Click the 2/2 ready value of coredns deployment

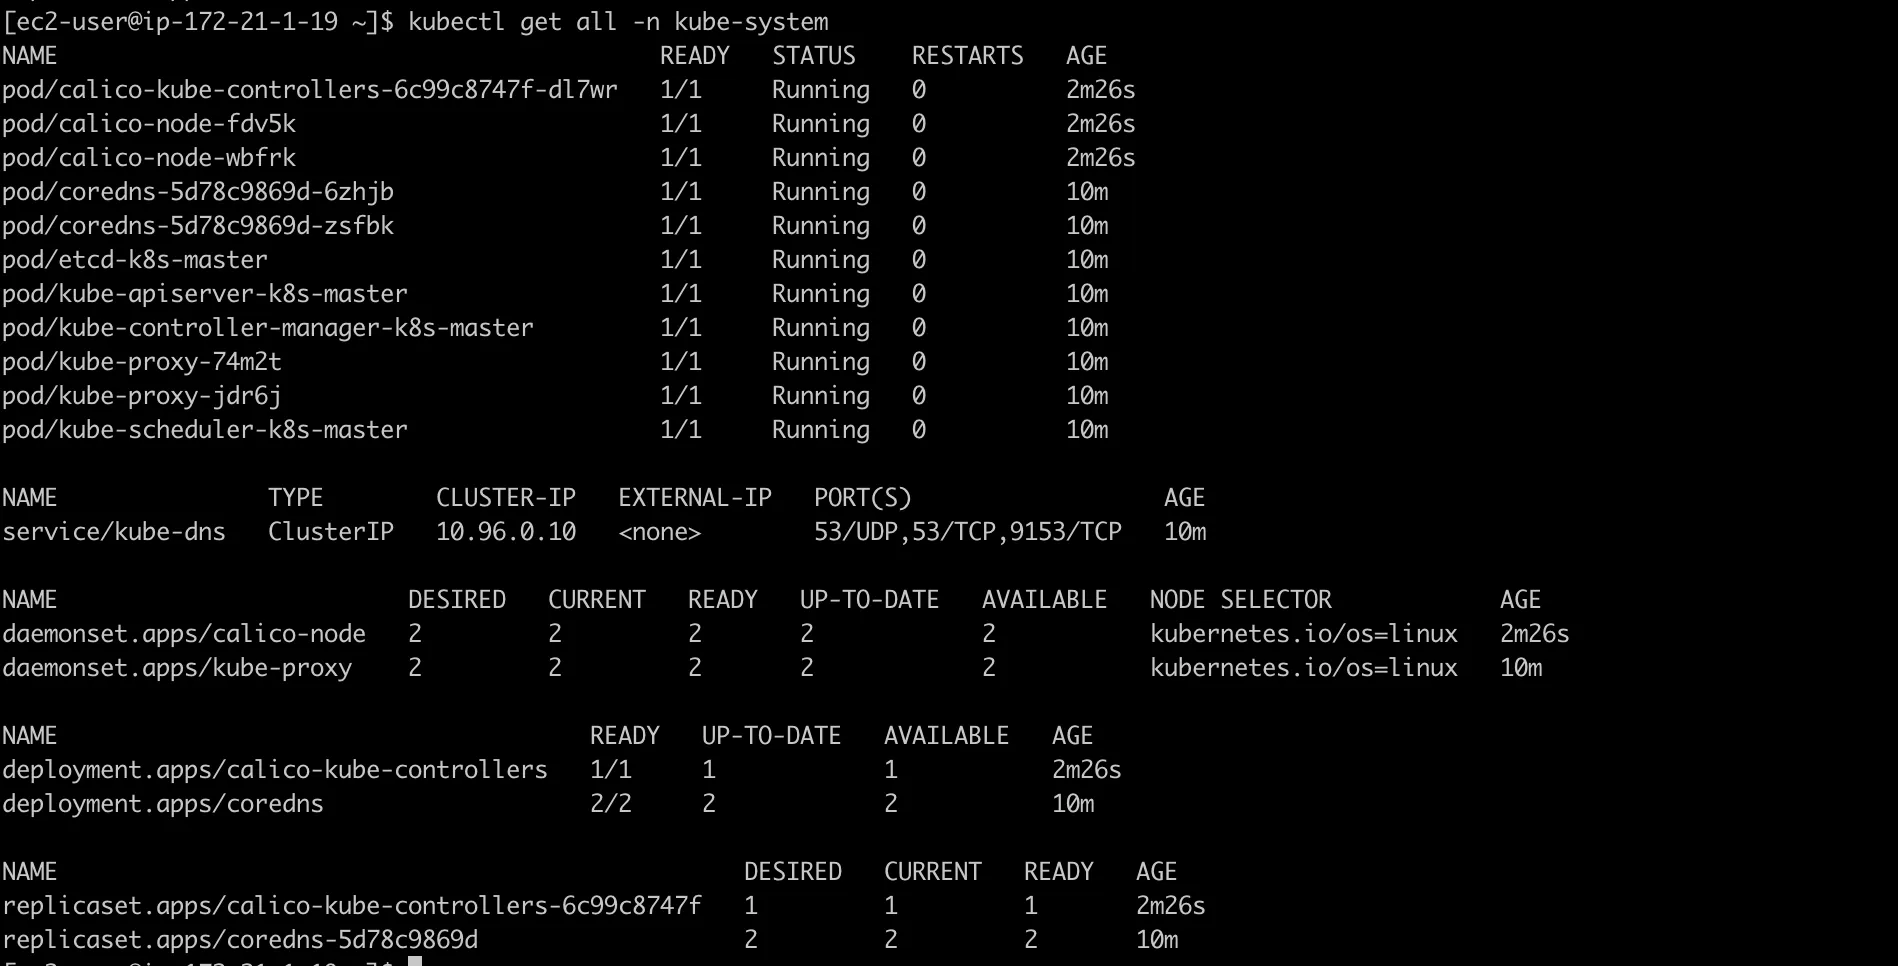(x=611, y=804)
